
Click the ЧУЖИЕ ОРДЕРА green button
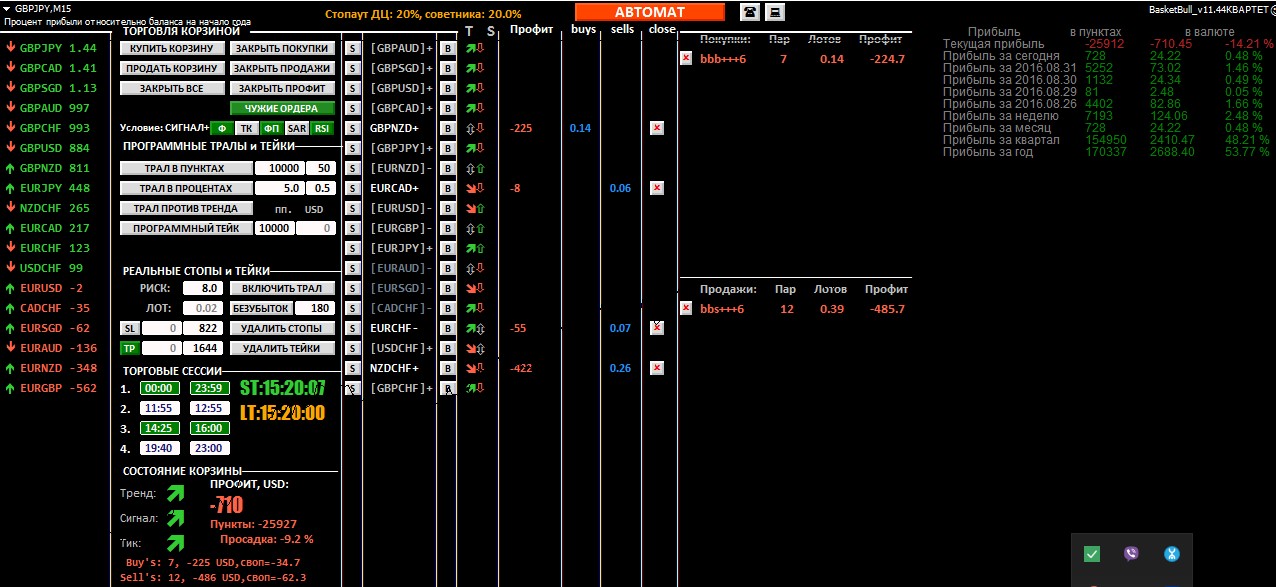click(x=281, y=108)
